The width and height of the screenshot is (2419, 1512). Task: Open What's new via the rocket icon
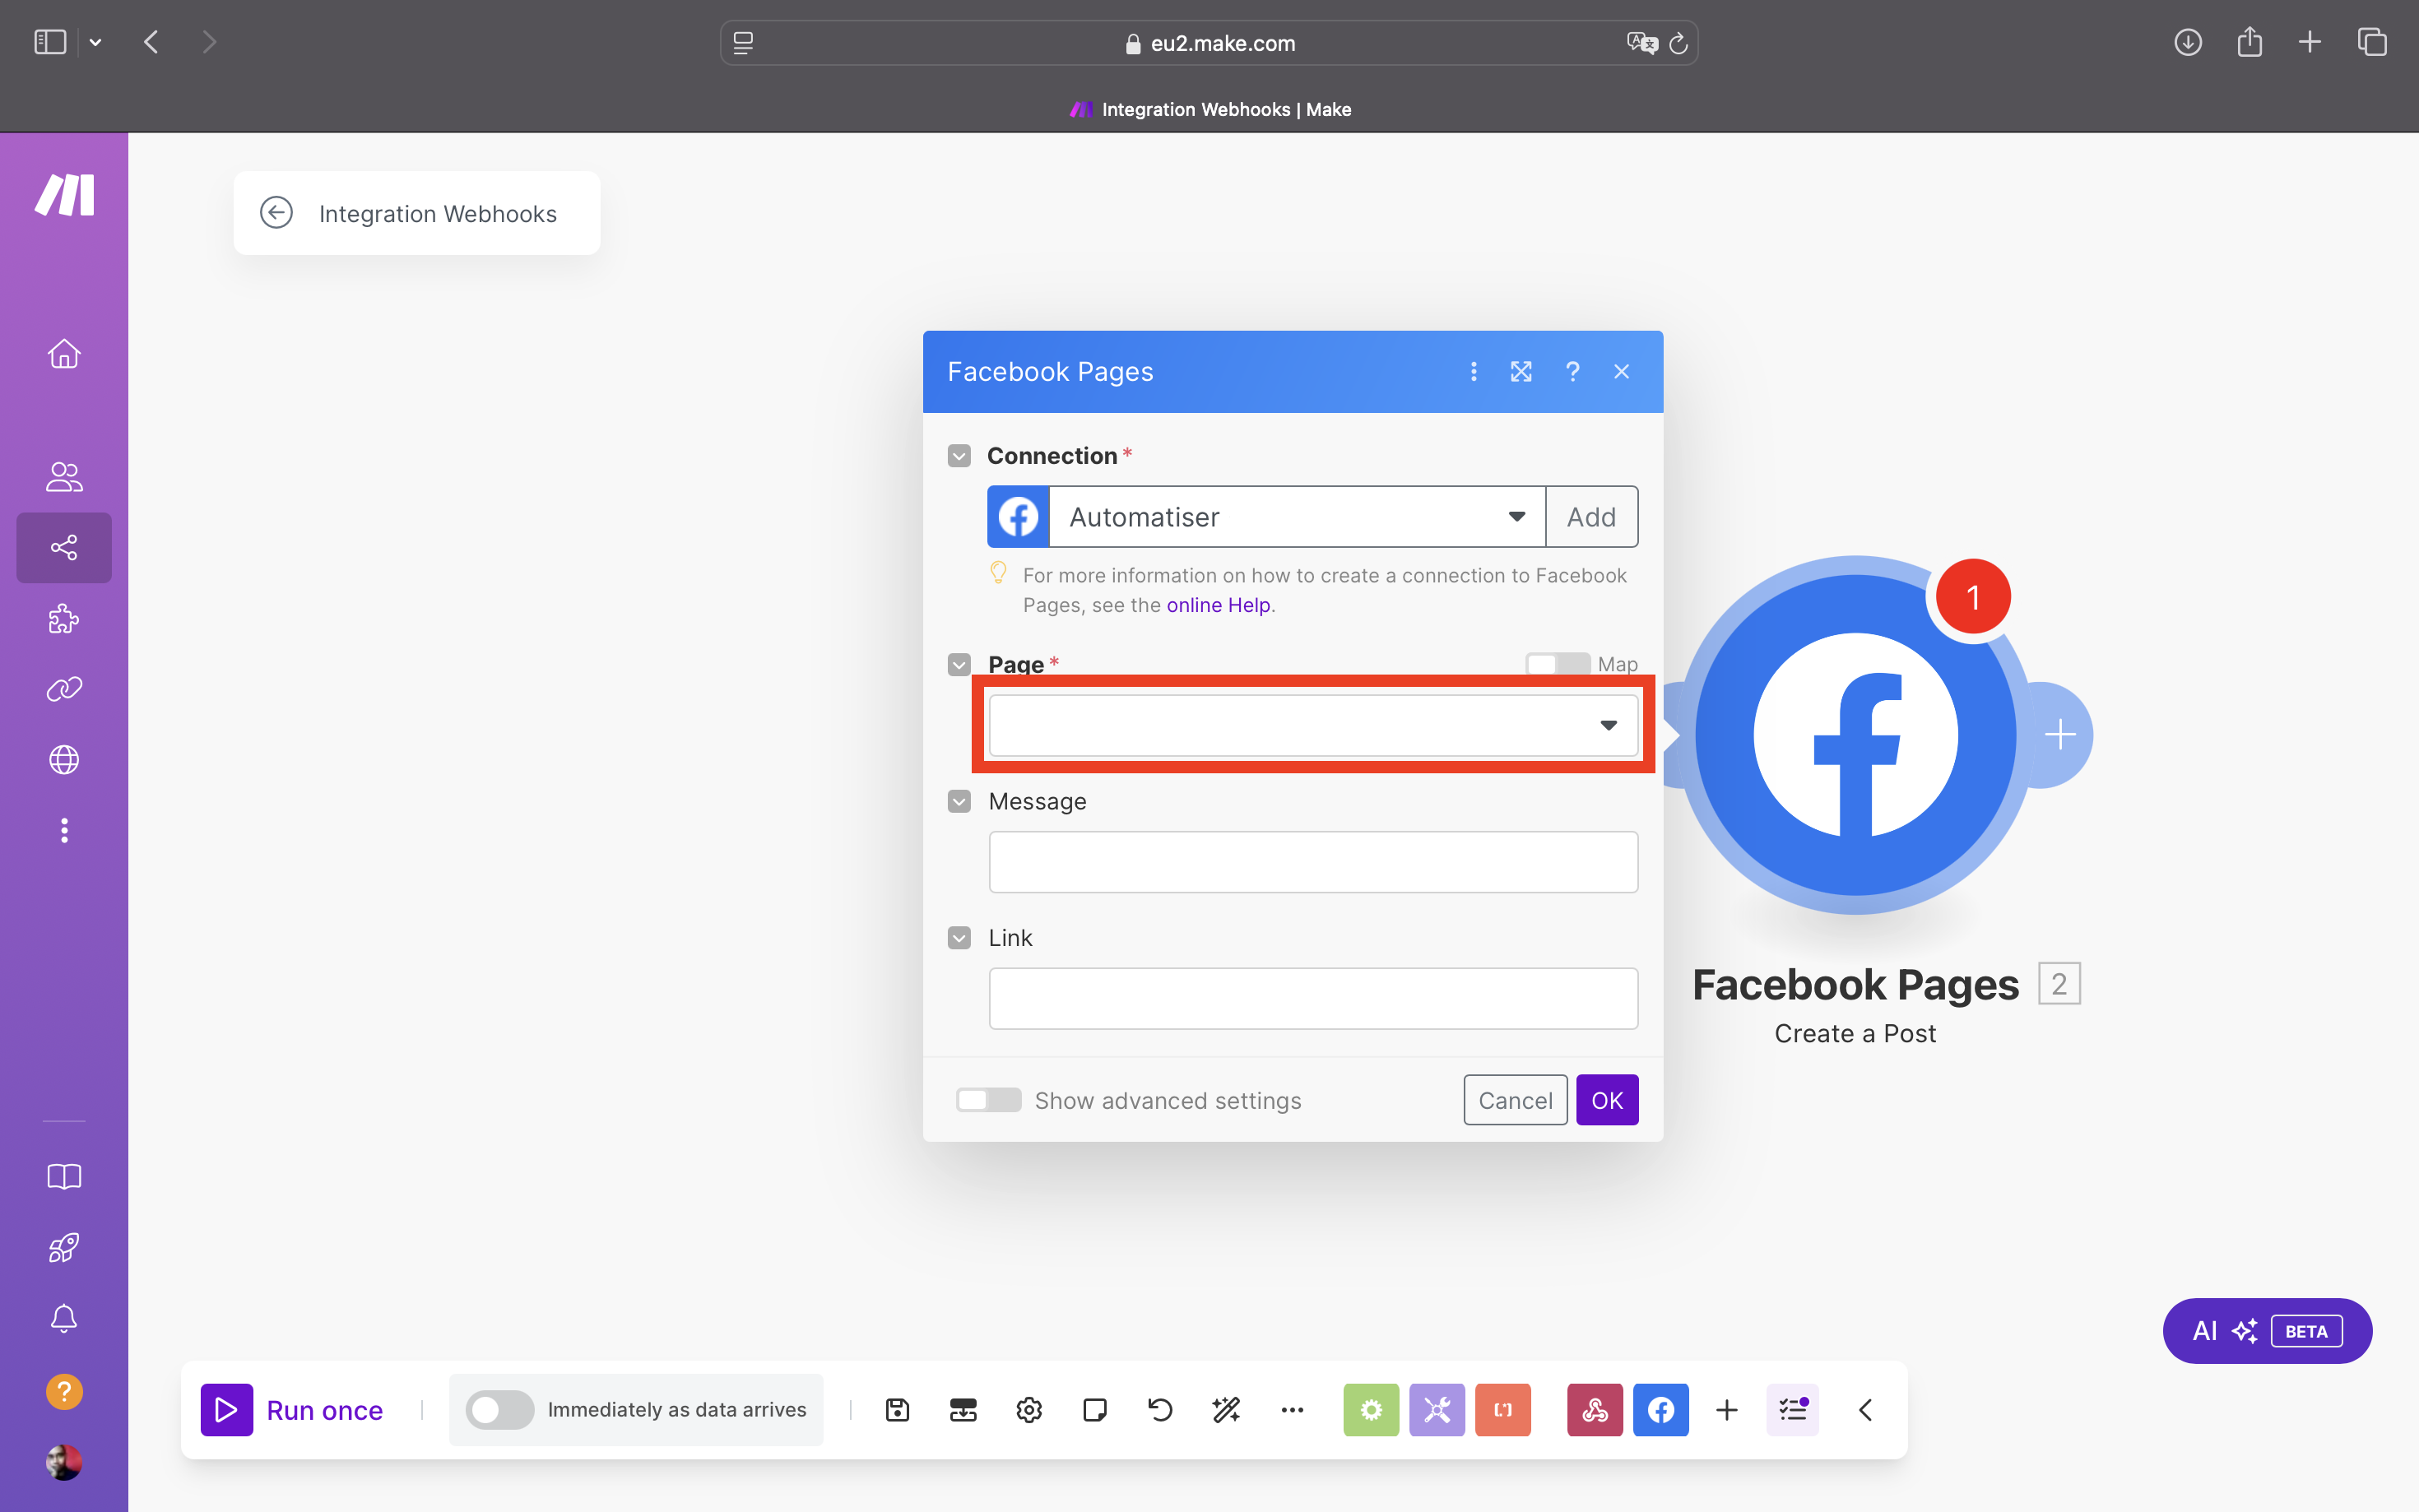coord(64,1247)
